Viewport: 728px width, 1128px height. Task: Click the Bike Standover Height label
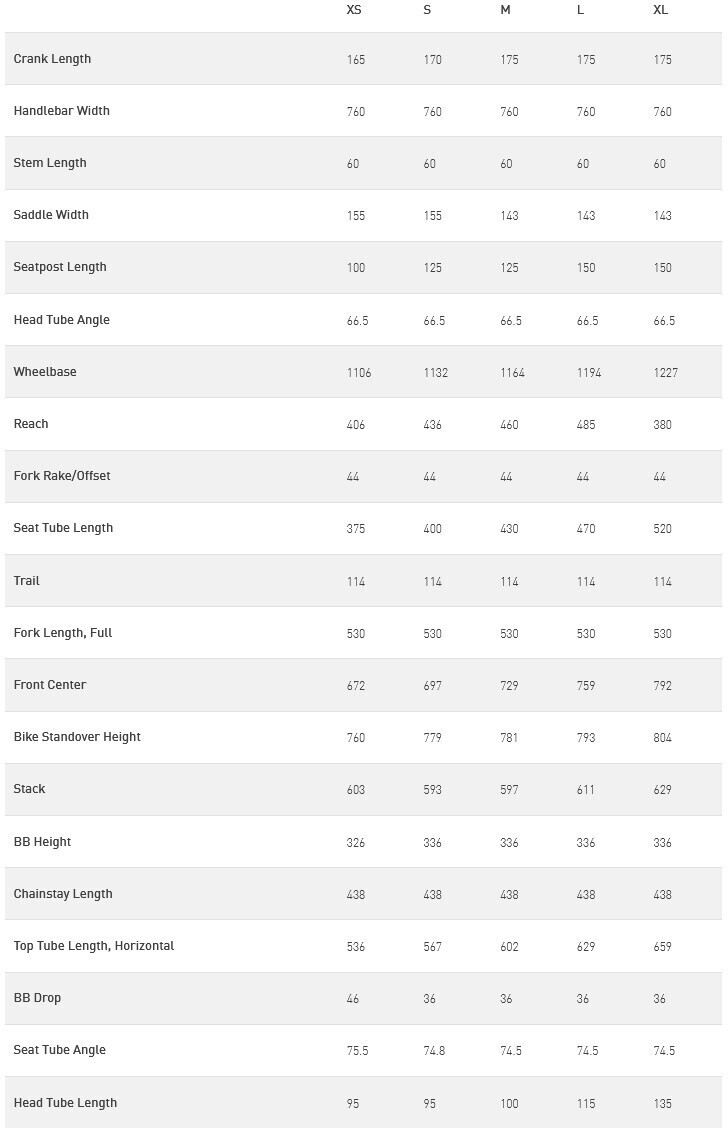pos(77,737)
